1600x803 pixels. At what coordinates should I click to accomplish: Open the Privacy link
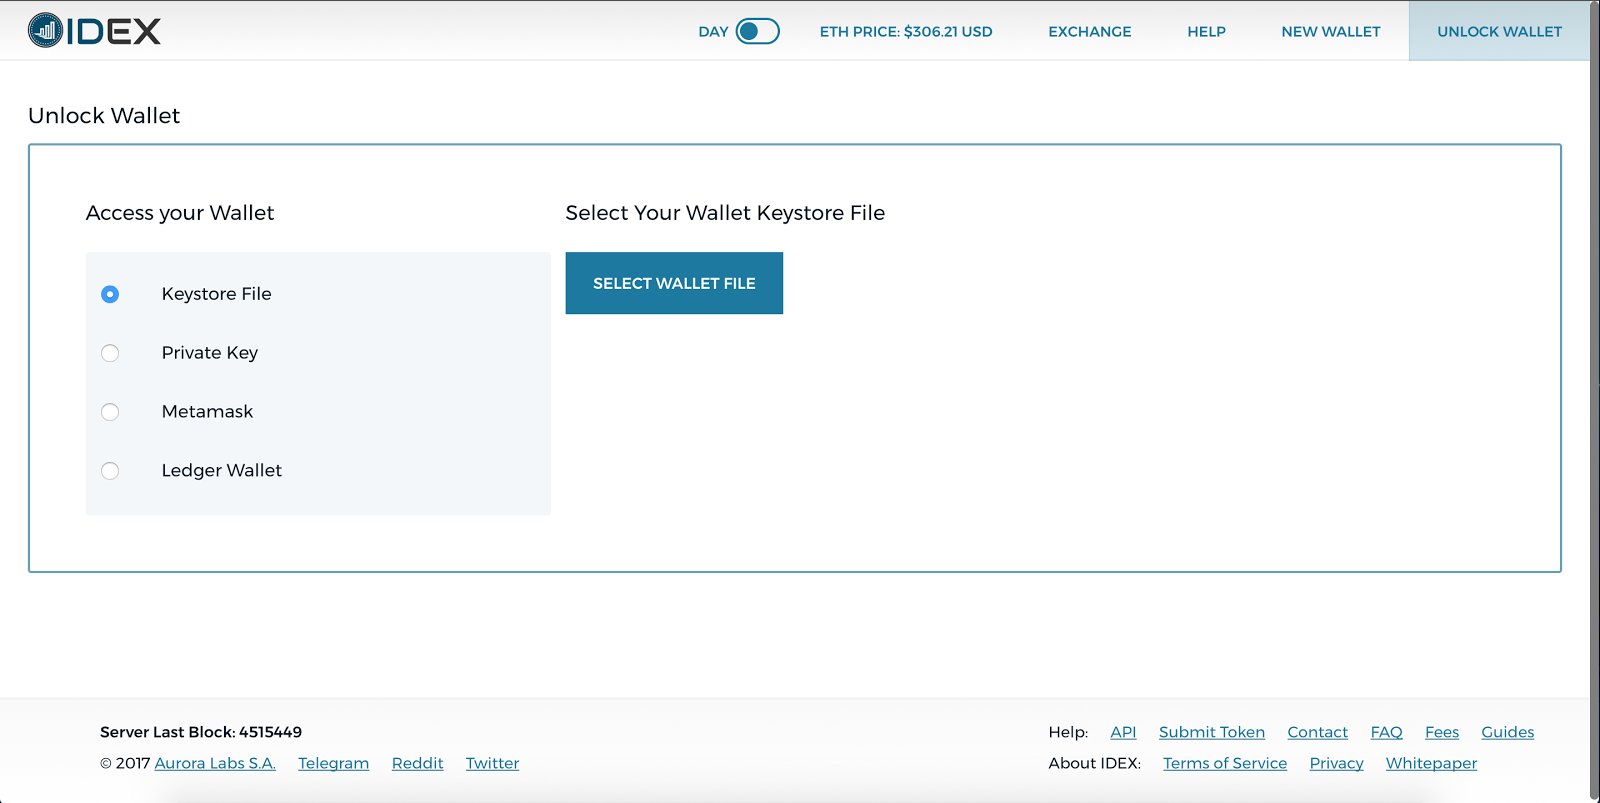[x=1336, y=763]
